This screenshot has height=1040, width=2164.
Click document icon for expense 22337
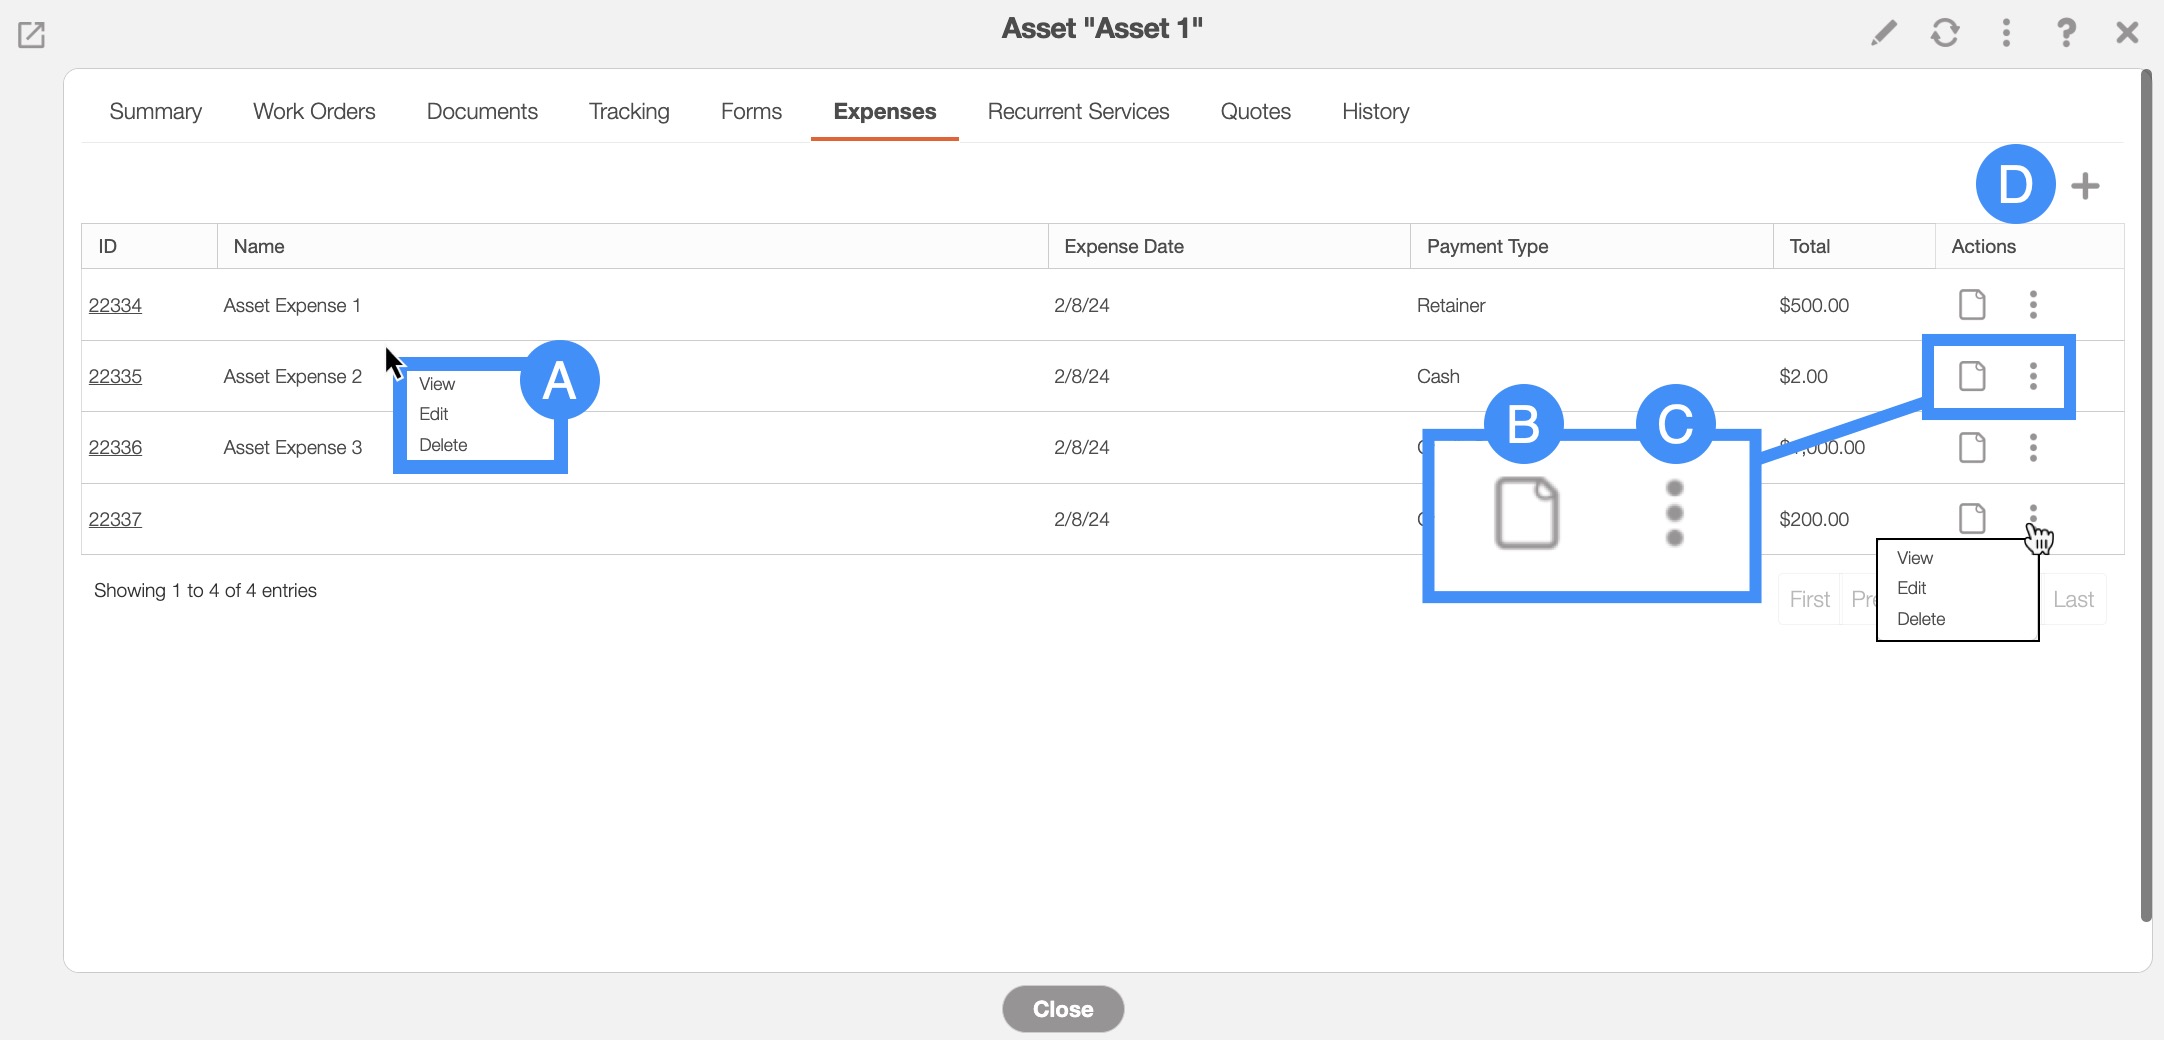pos(1971,519)
